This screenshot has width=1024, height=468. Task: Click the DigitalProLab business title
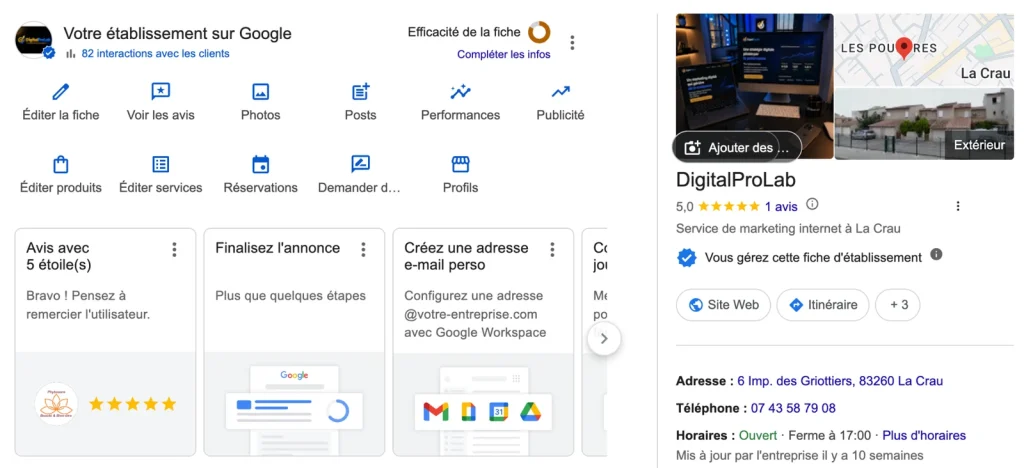(x=736, y=179)
